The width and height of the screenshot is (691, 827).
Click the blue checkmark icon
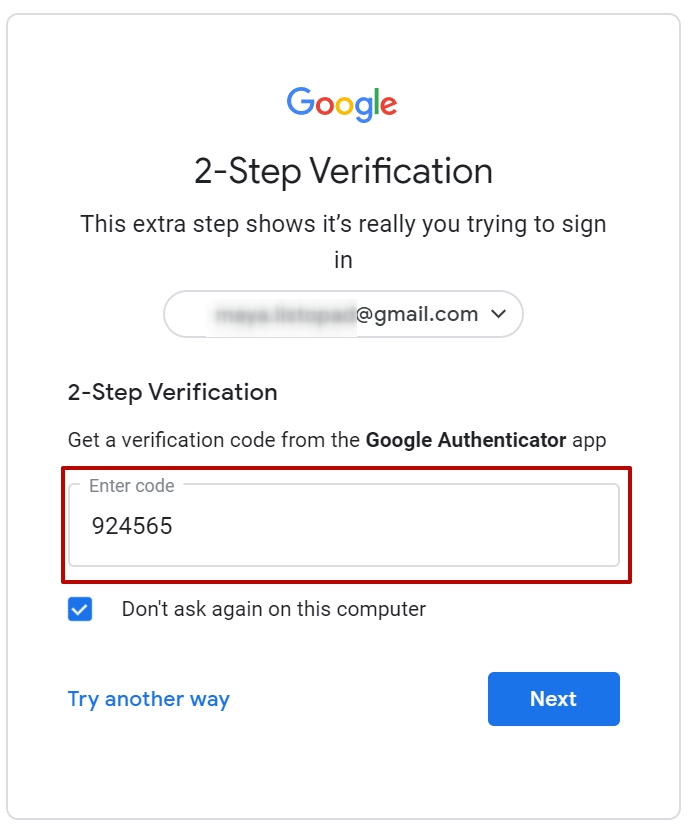point(80,609)
